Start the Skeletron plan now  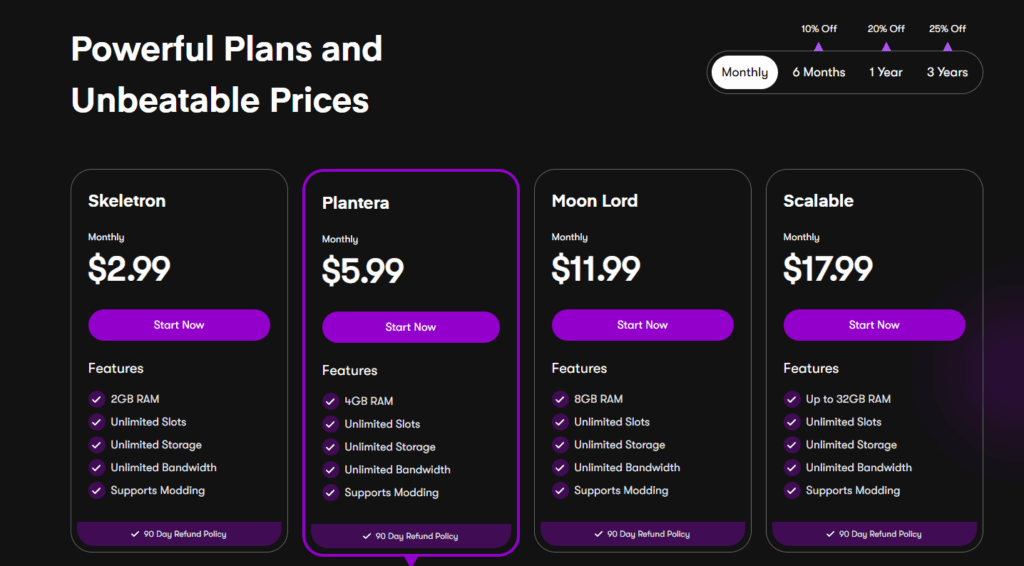coord(179,325)
